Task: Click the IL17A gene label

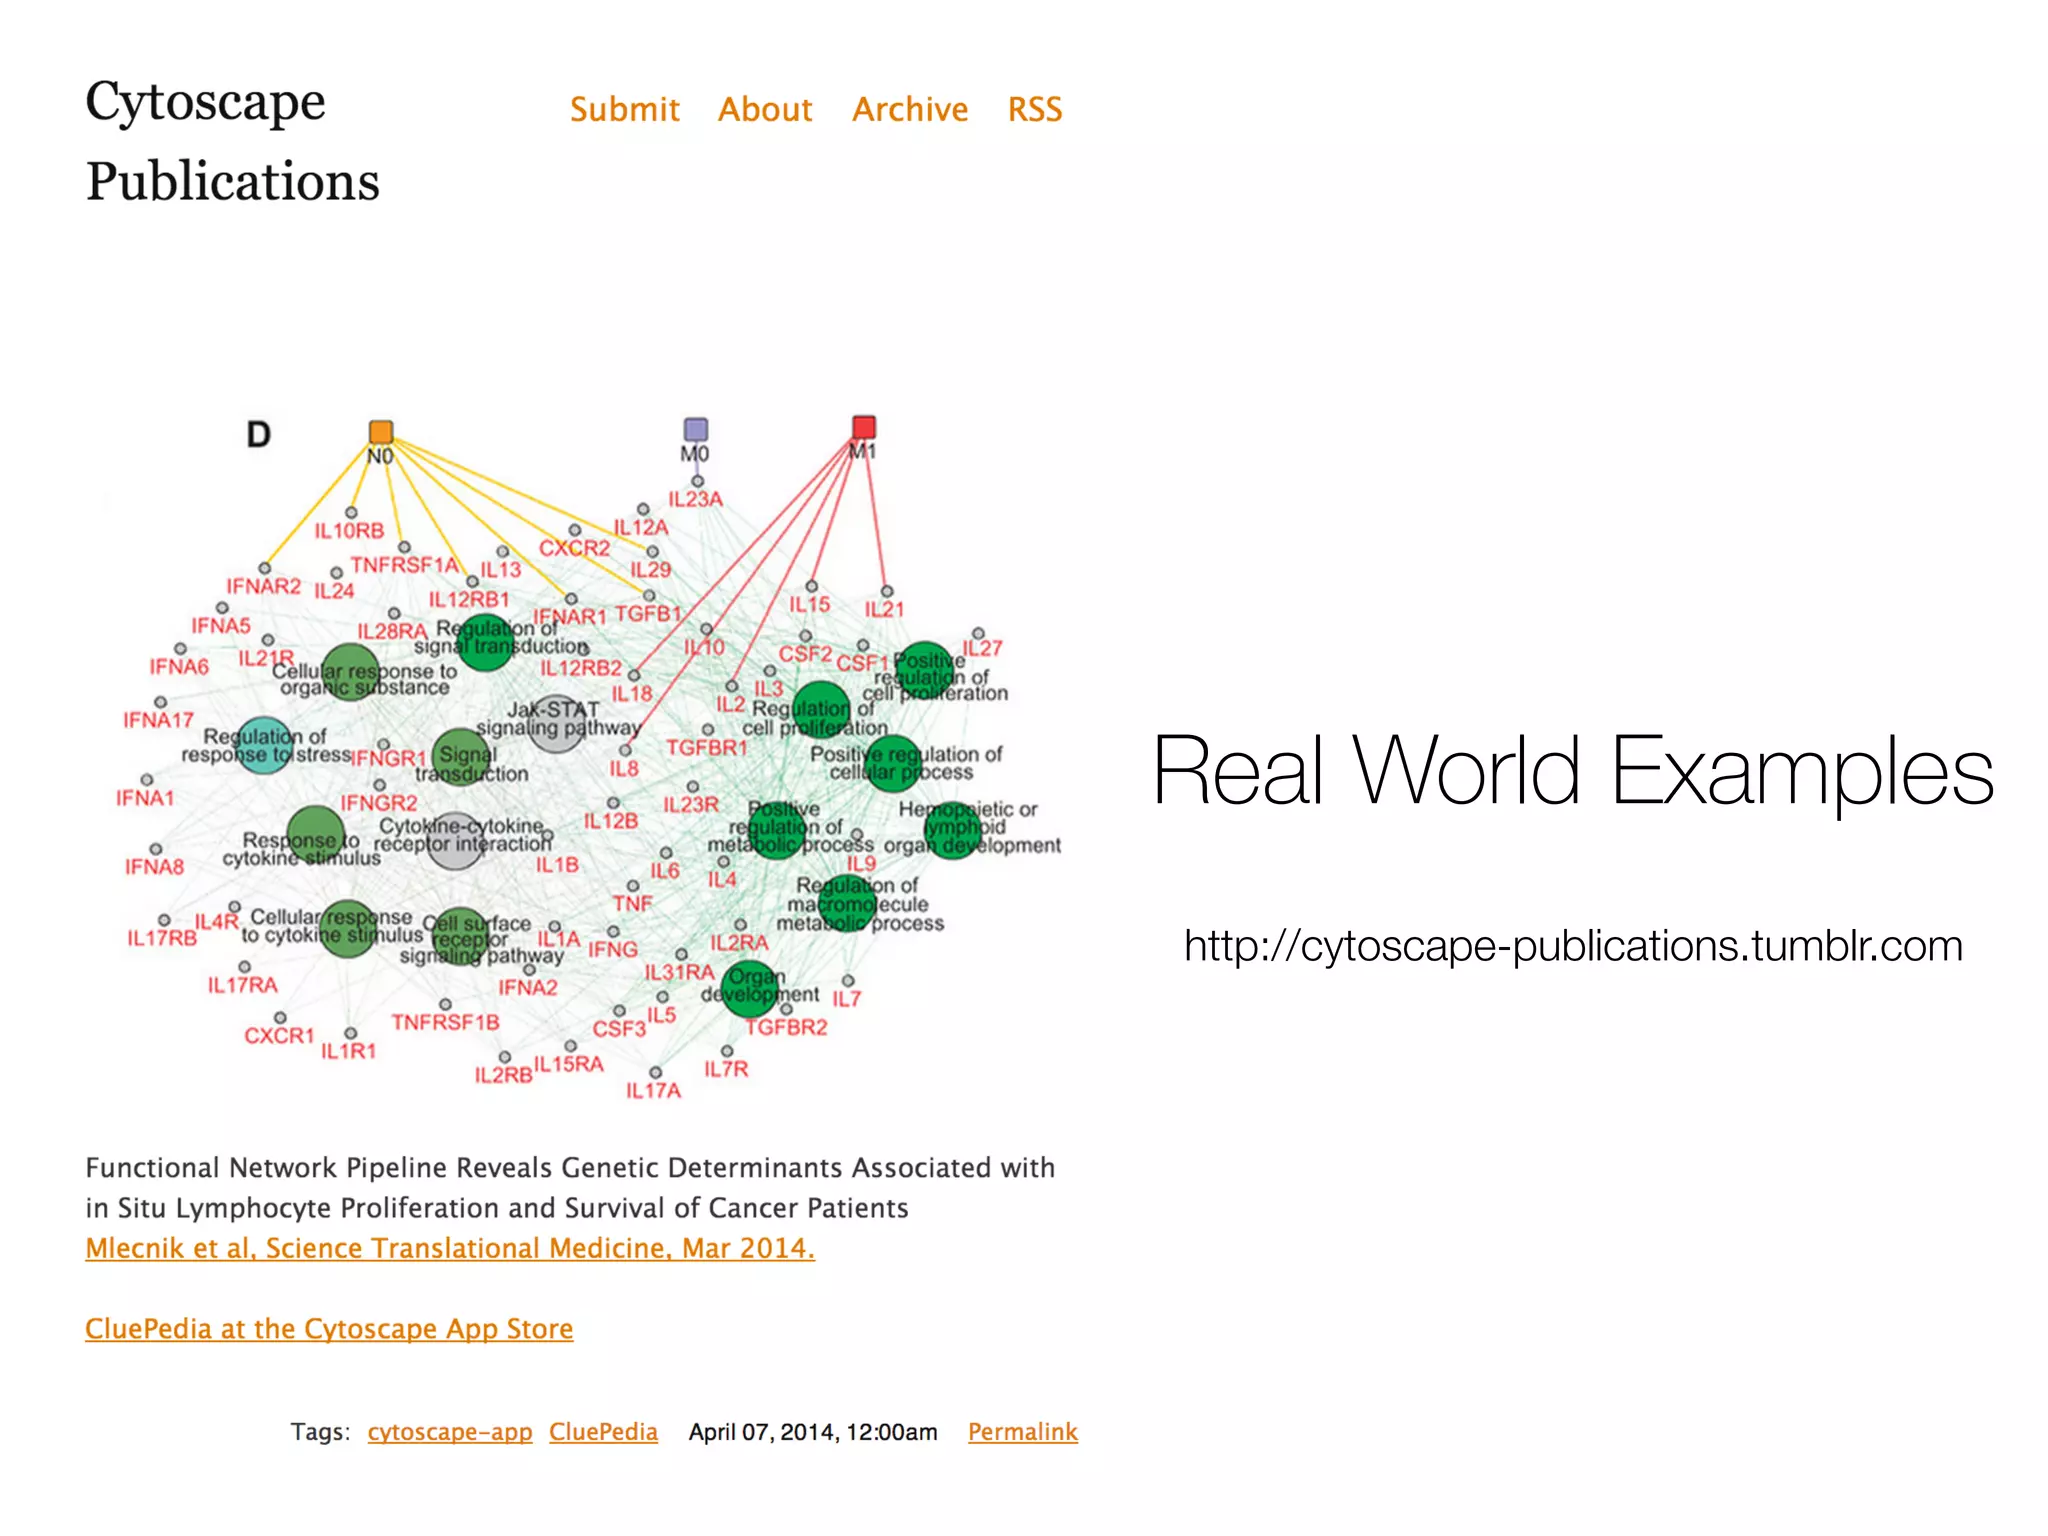Action: click(x=653, y=1090)
